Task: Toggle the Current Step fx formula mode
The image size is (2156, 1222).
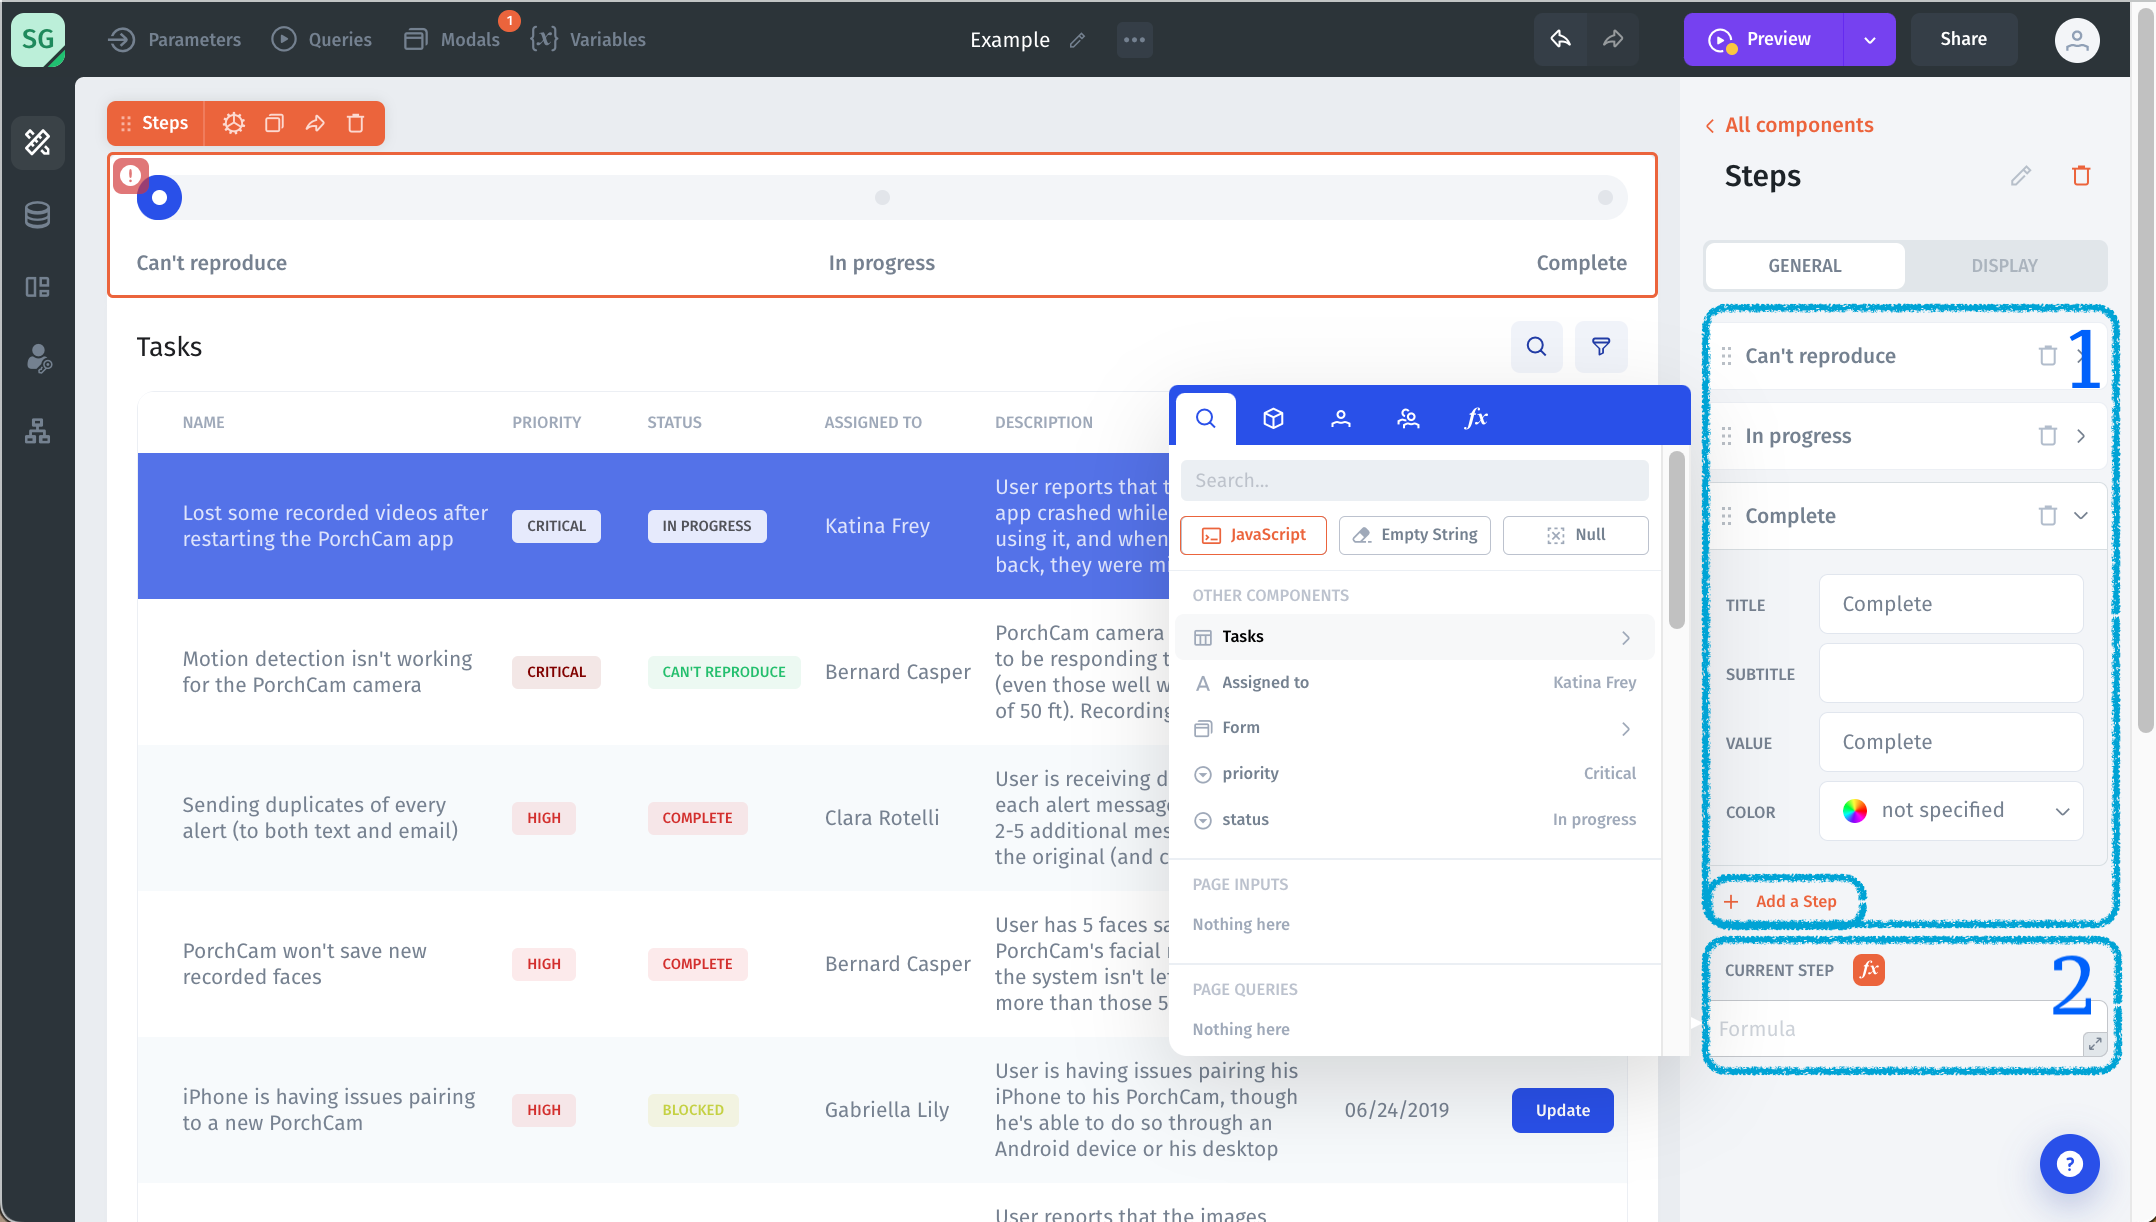Action: point(1868,969)
